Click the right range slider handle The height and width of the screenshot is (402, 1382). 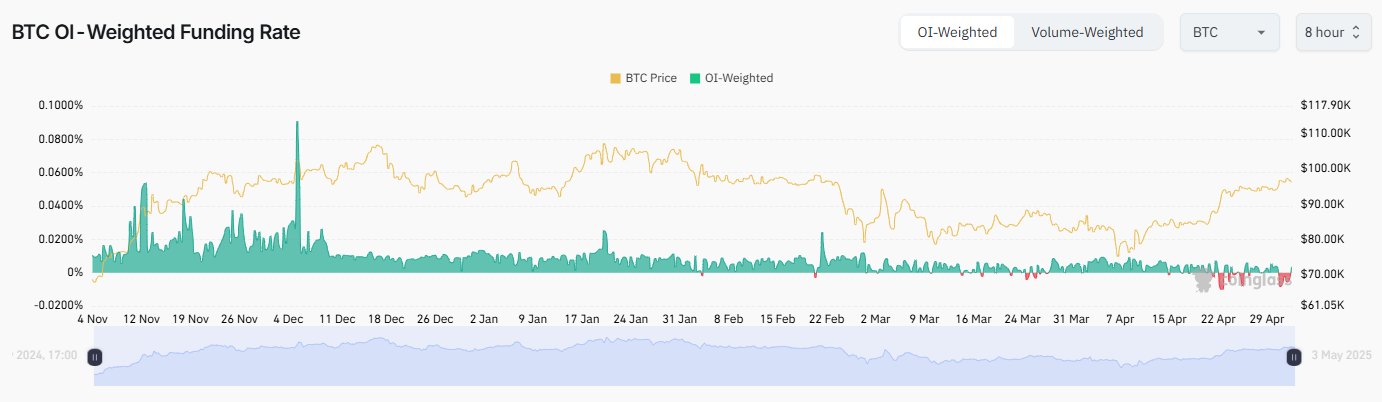tap(1293, 356)
